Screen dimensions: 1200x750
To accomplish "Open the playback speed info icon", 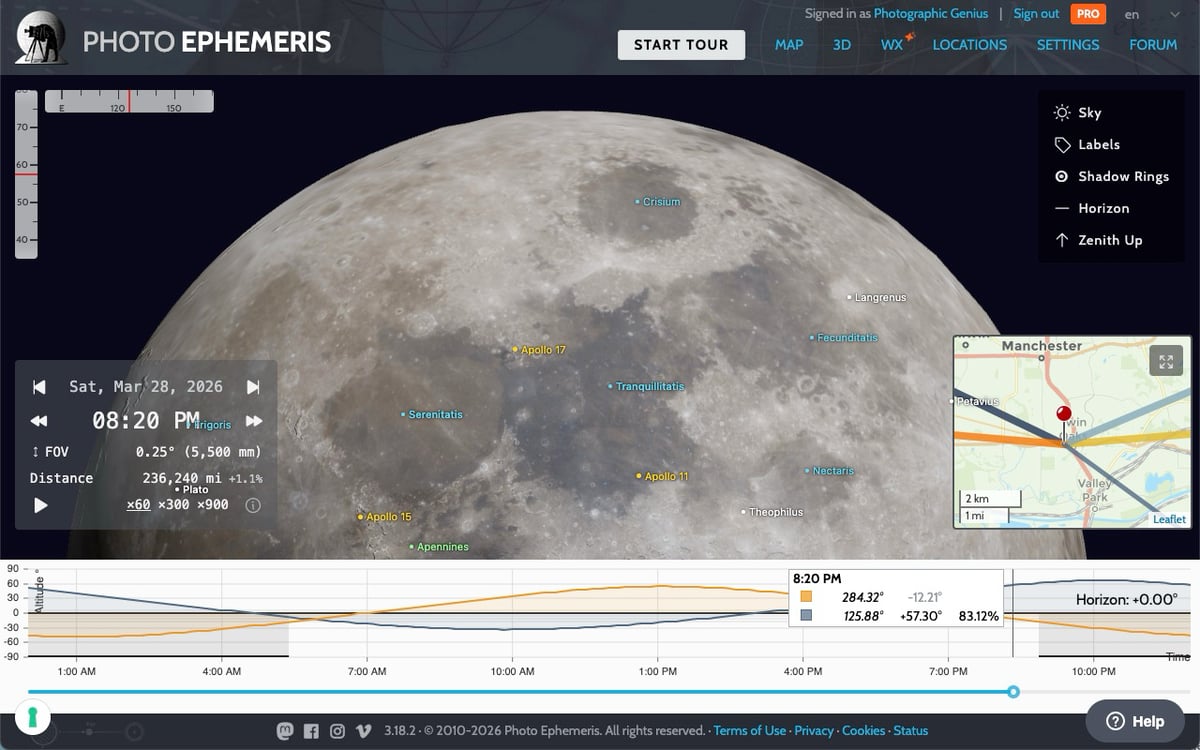I will click(253, 505).
